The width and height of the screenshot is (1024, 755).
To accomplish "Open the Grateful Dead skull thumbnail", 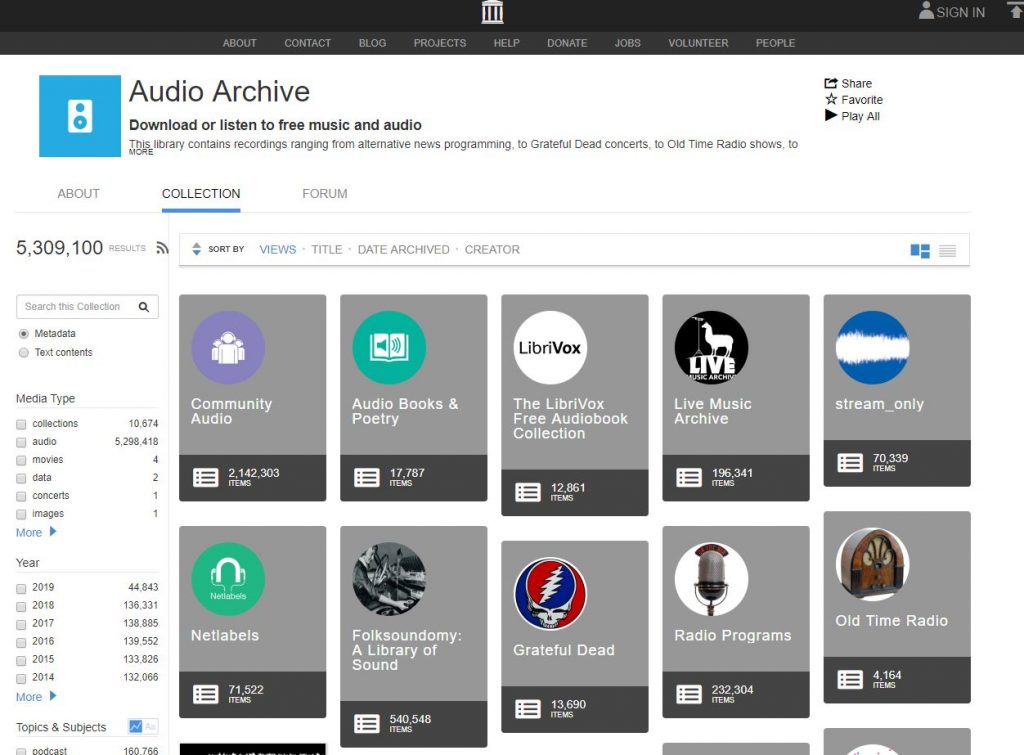I will pos(549,594).
